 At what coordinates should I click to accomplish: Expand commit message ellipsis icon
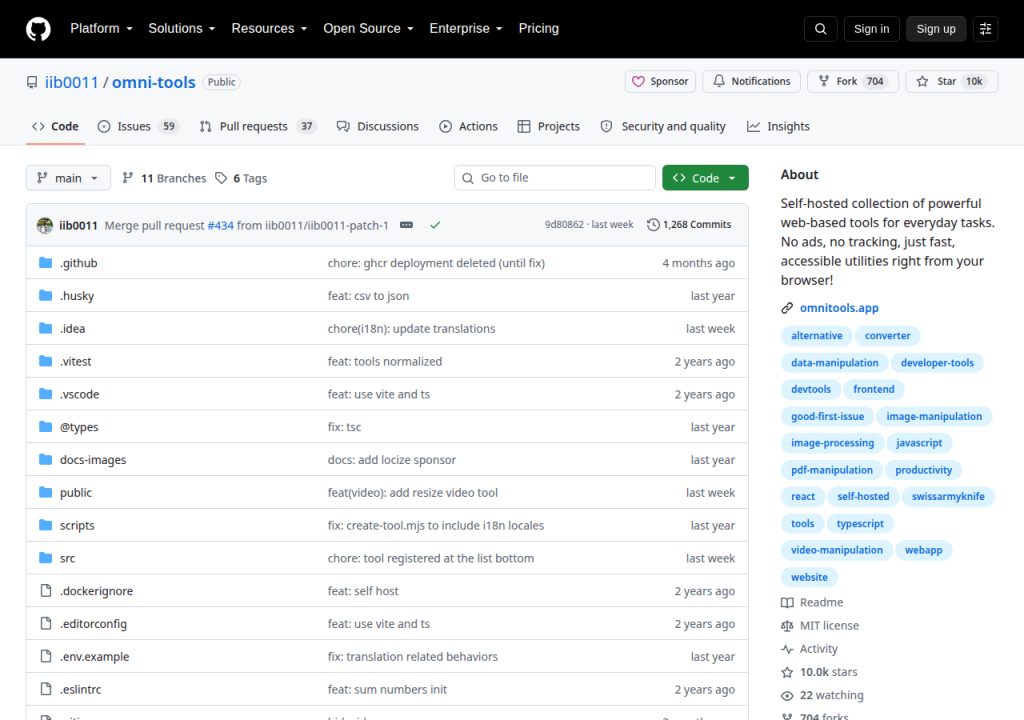pos(406,225)
